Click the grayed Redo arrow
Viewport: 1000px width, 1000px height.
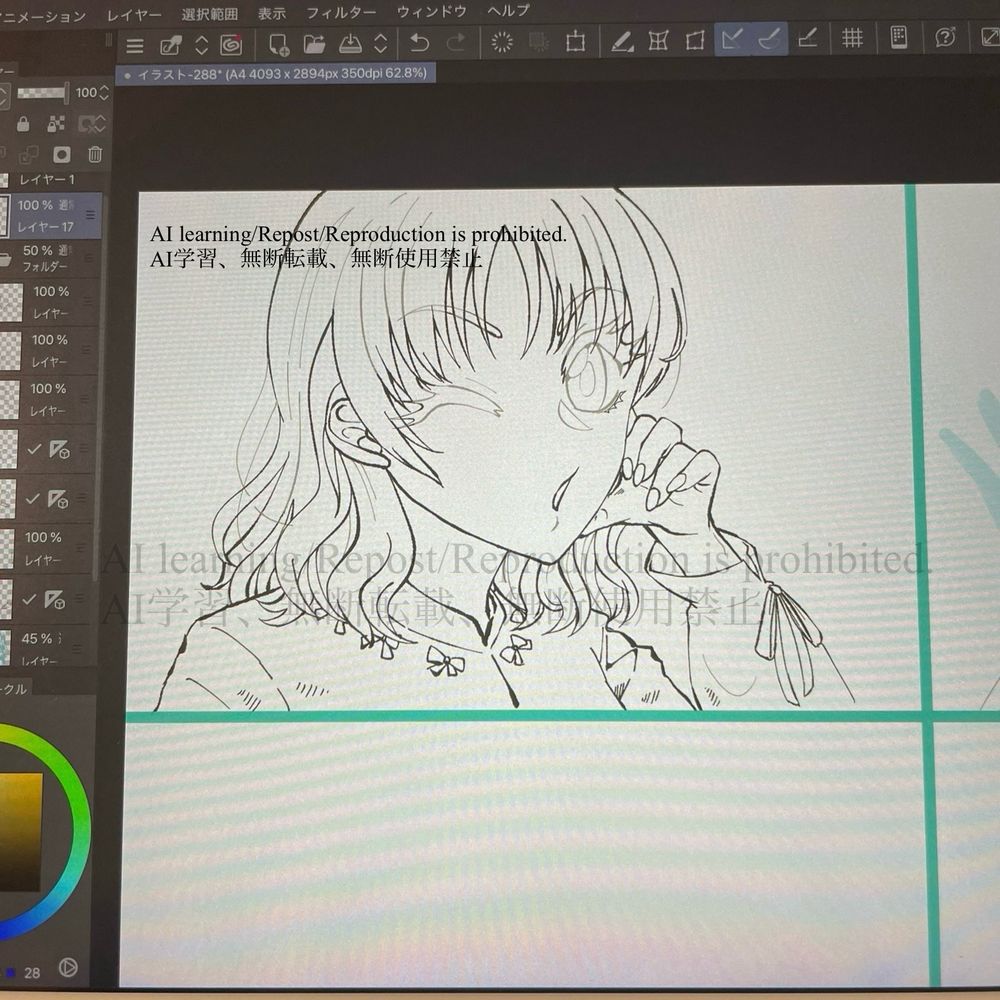click(x=456, y=43)
